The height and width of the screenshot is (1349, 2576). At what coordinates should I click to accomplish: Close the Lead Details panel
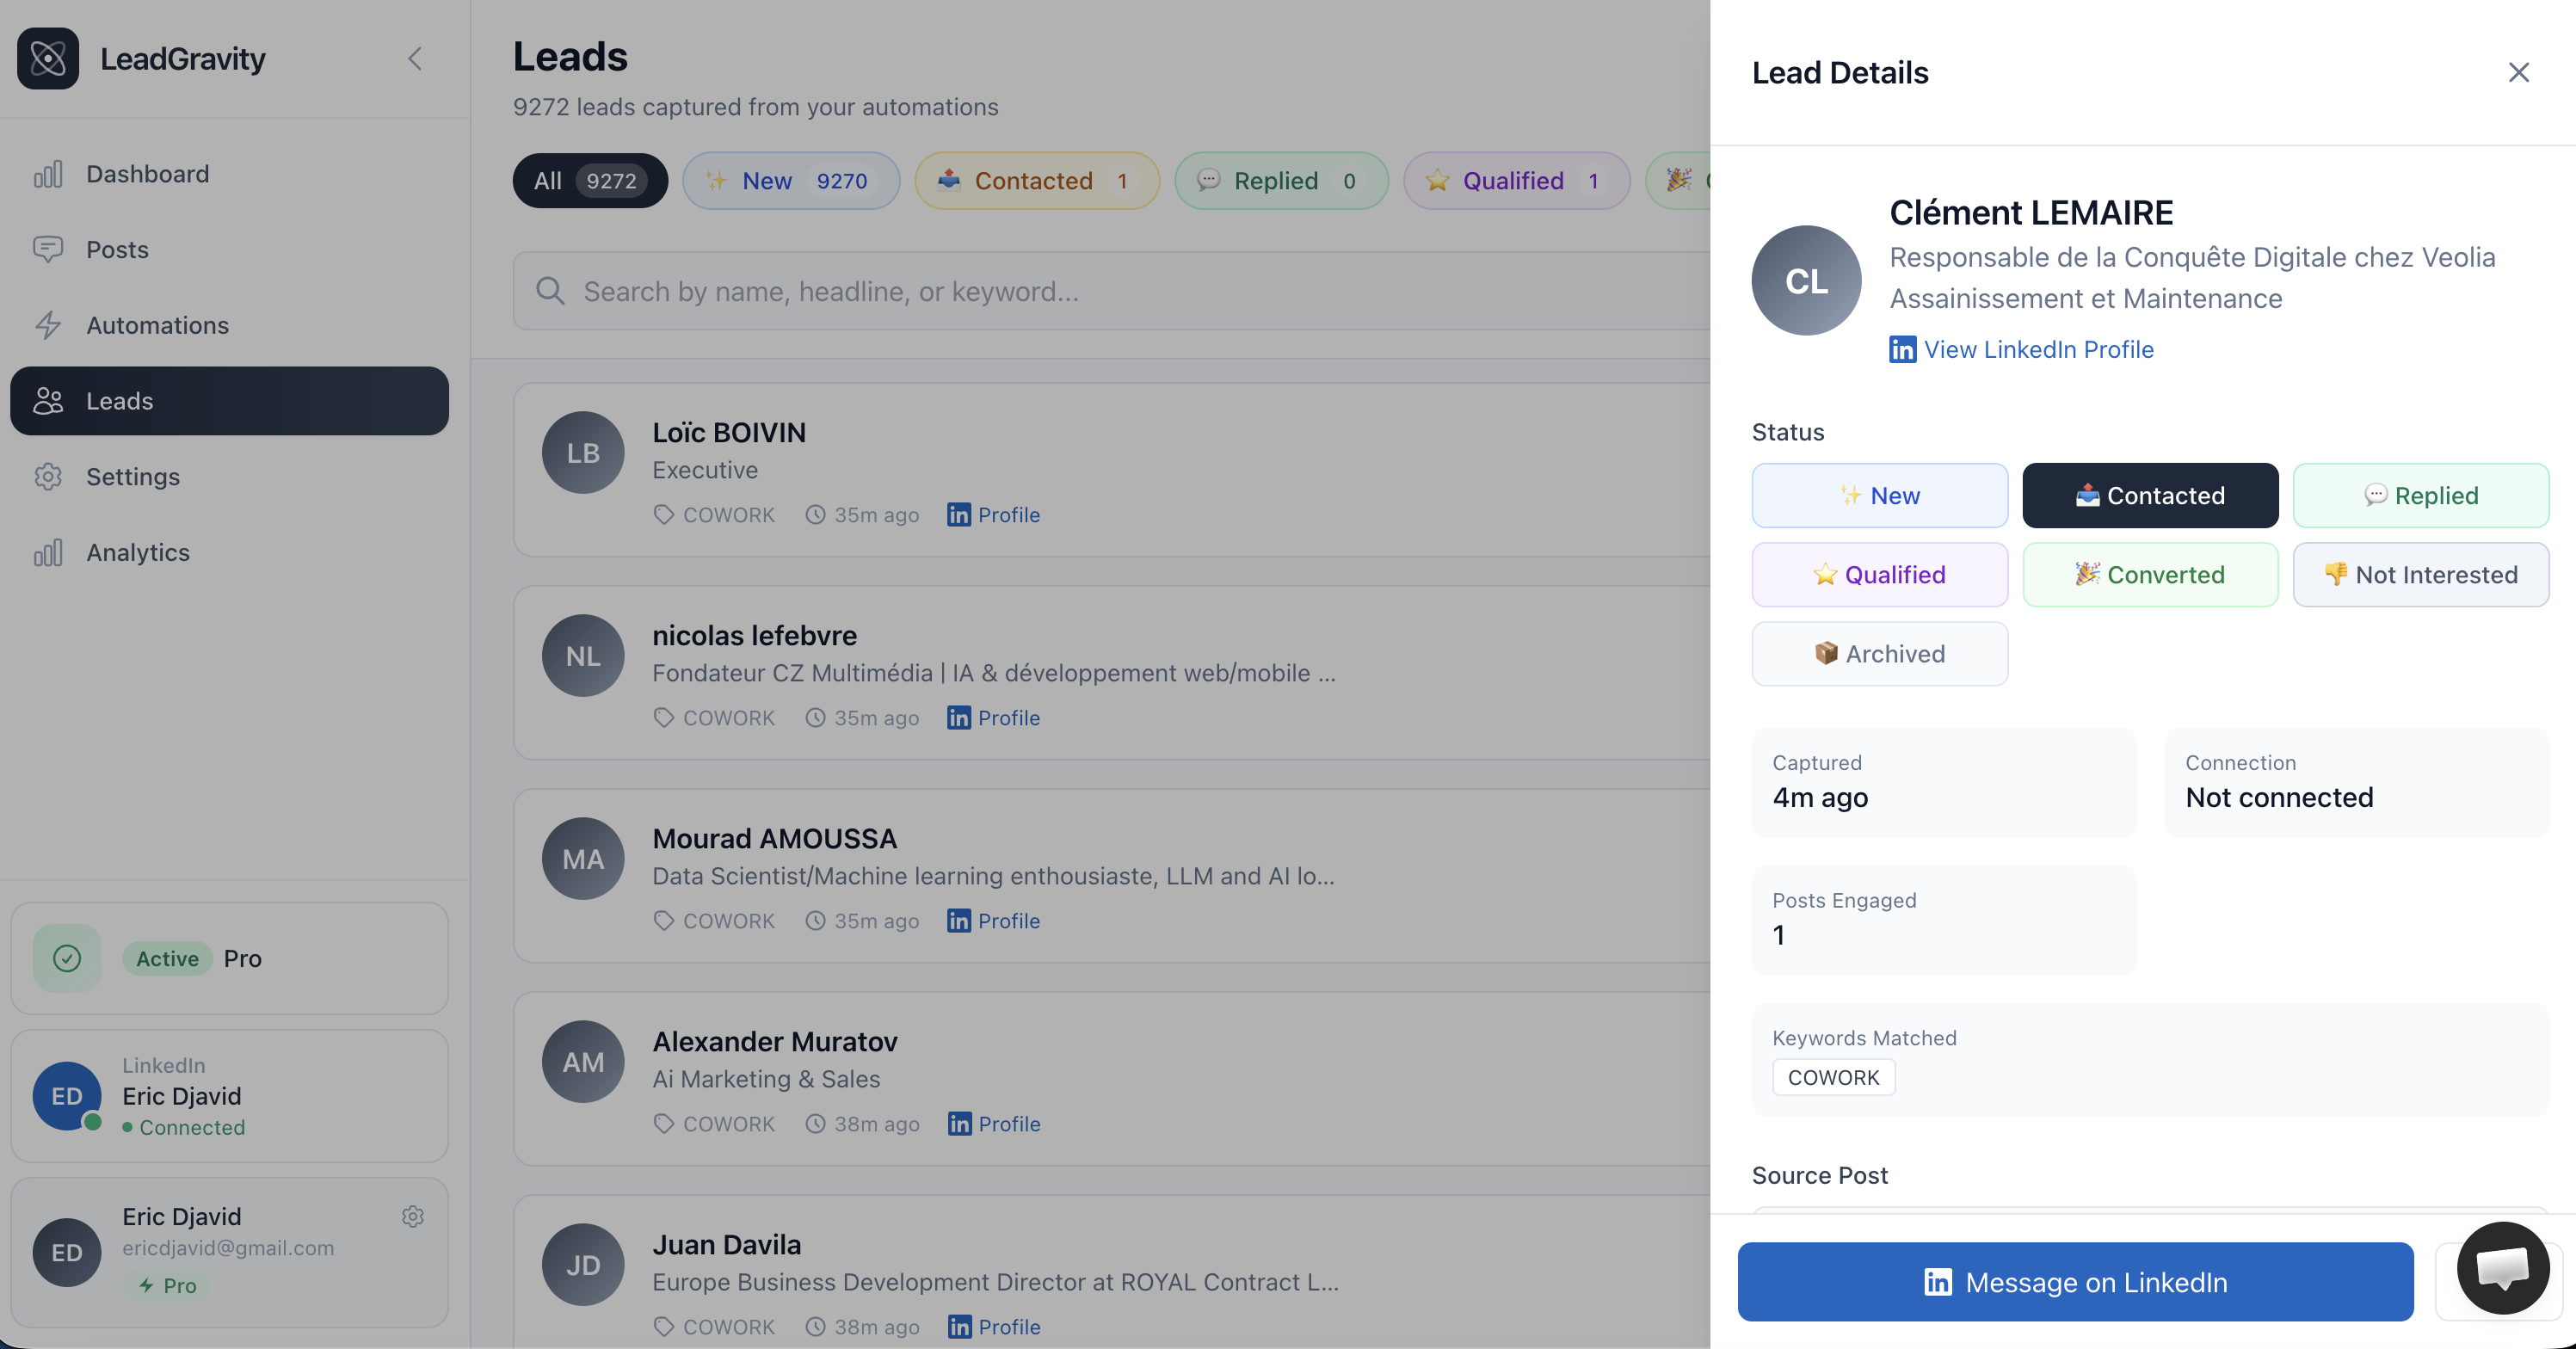coord(2519,72)
